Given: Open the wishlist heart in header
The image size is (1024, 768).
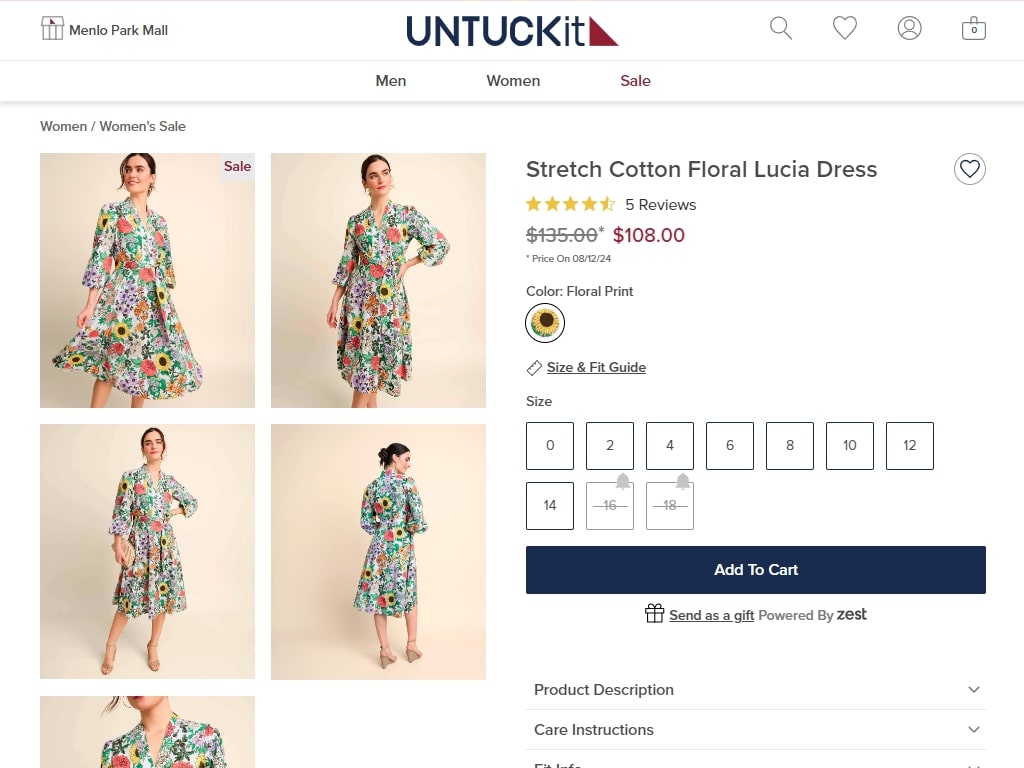Looking at the screenshot, I should pyautogui.click(x=844, y=28).
